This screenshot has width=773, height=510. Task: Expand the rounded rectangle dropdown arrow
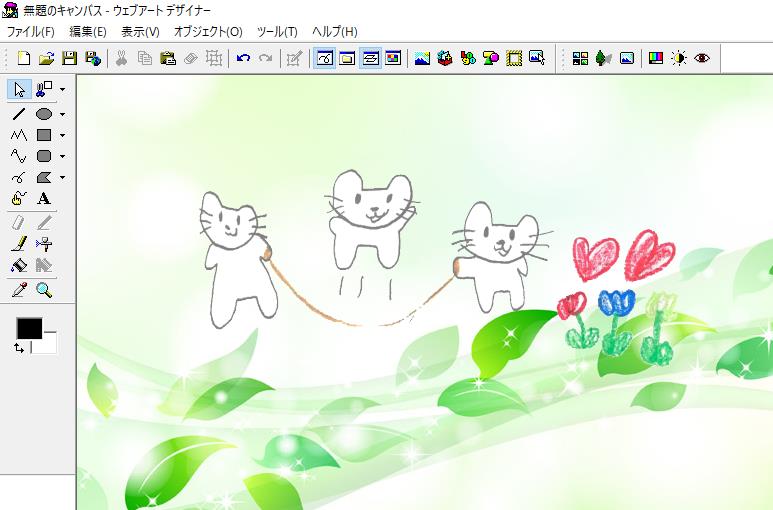coord(62,157)
